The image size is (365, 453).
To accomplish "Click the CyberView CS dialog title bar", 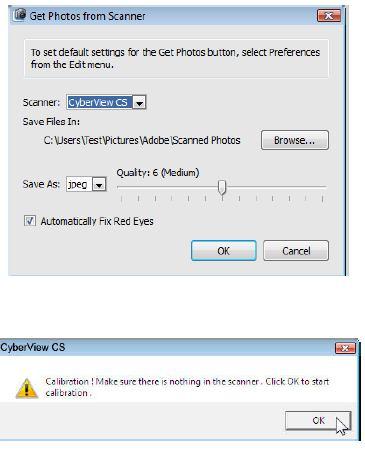I will tap(167, 348).
